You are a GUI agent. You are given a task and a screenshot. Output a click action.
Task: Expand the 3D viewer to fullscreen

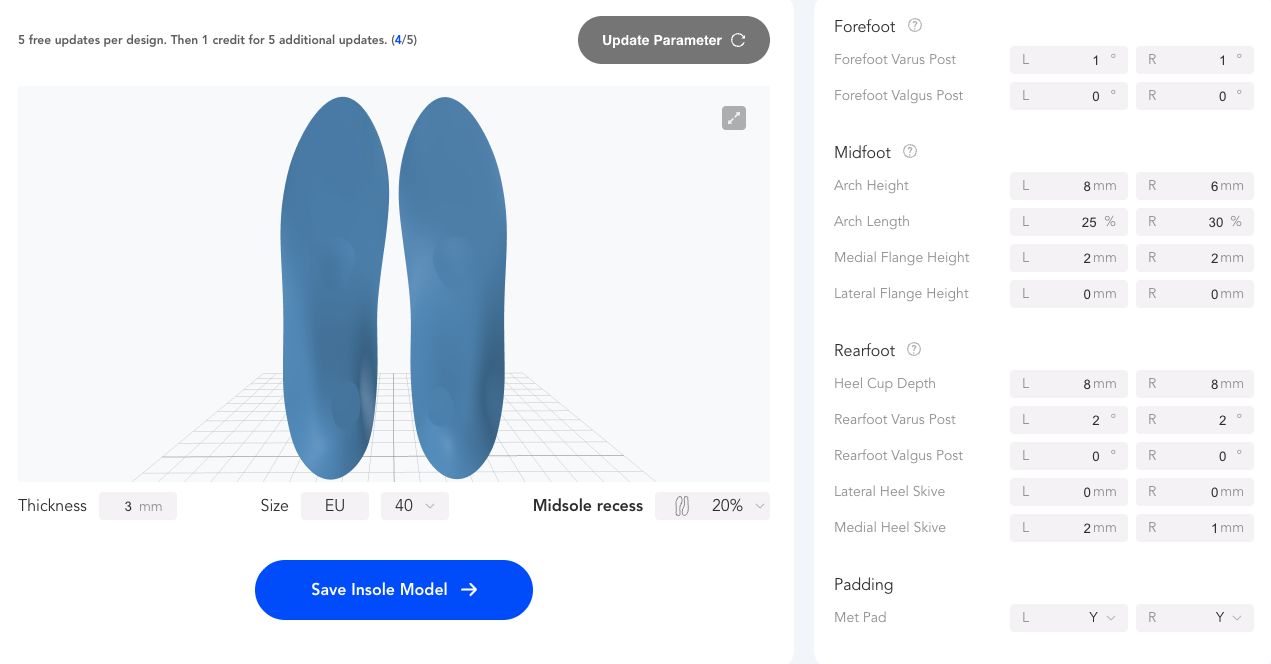734,118
